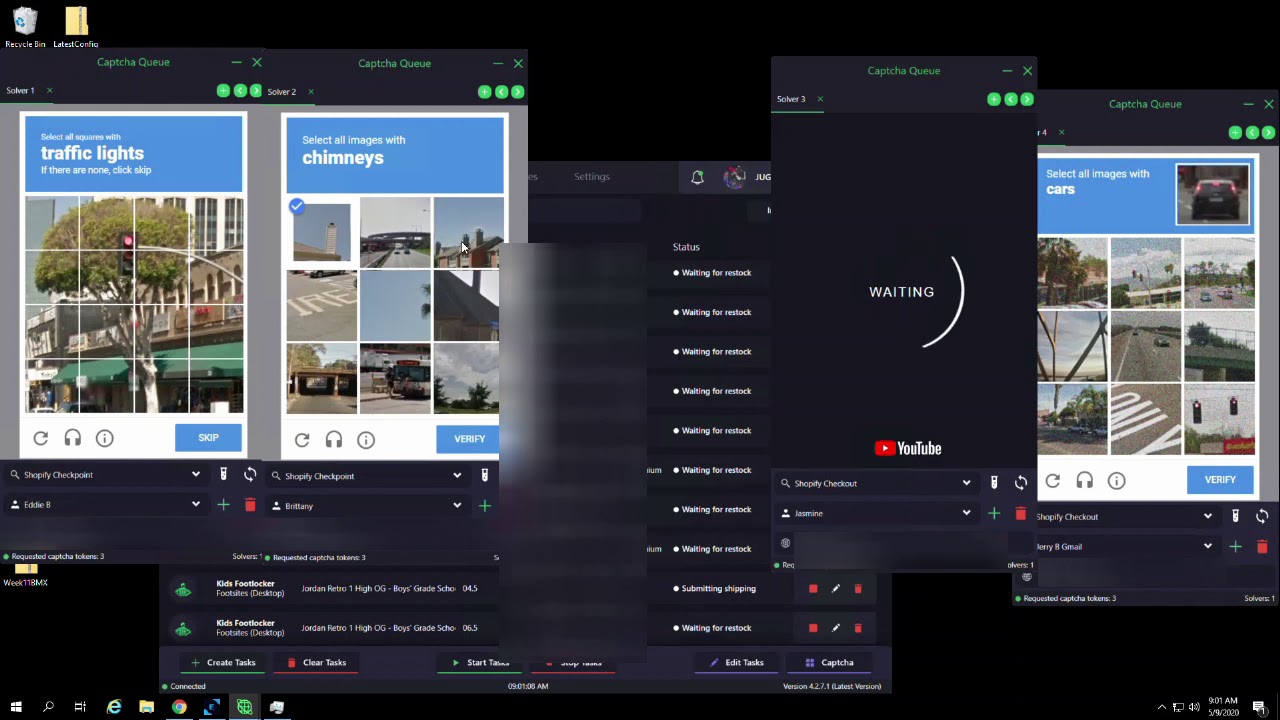Click the Start Tasks button

pos(480,663)
